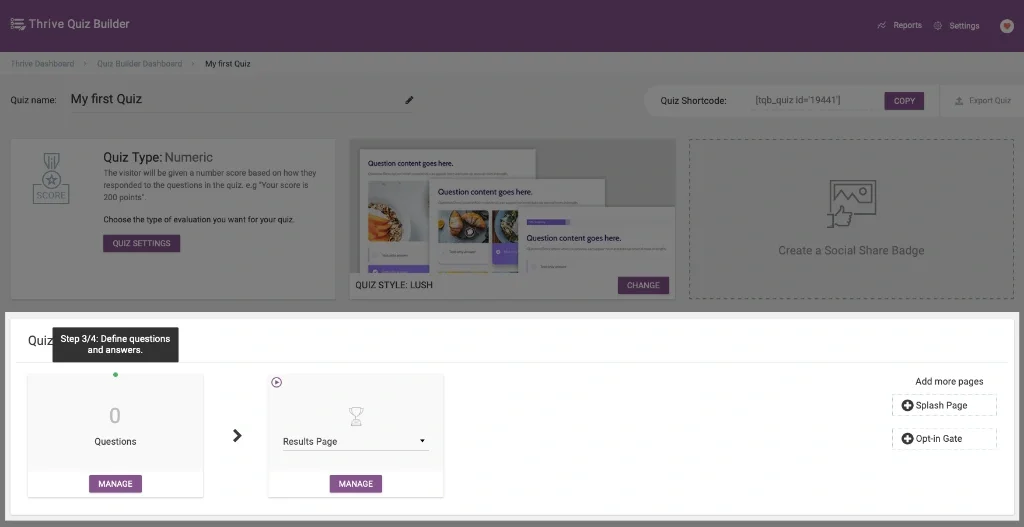Click Manage under Results Page card

coord(355,484)
